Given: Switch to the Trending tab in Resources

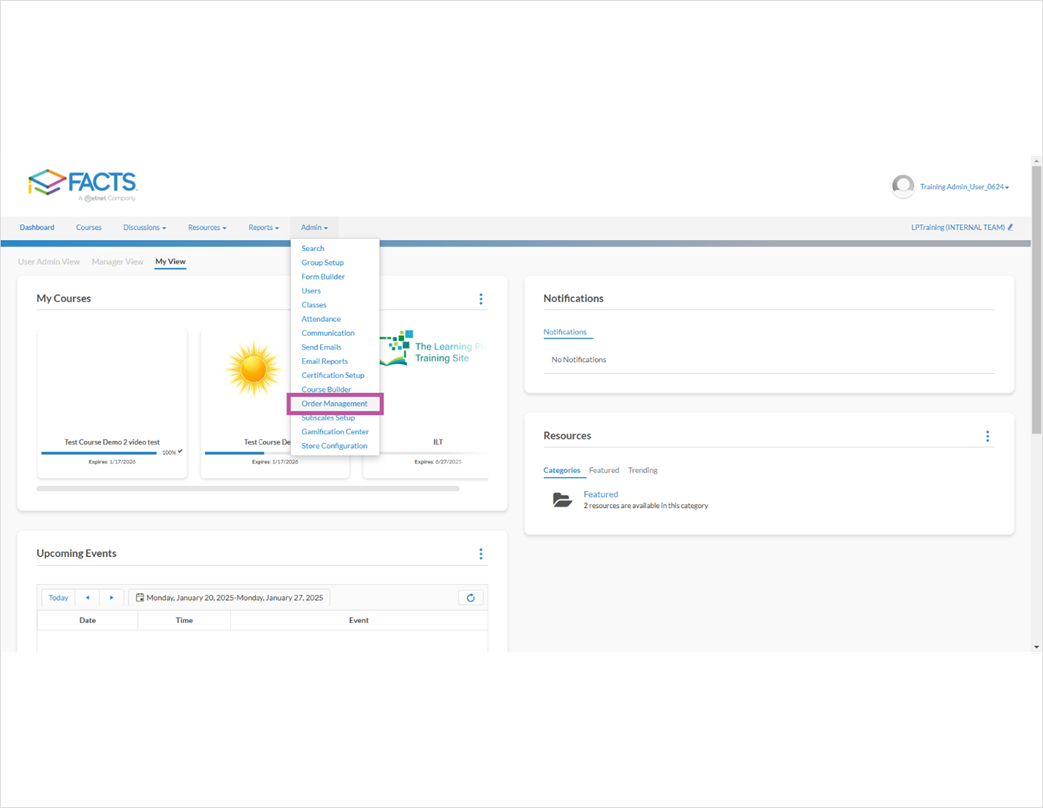Looking at the screenshot, I should (642, 470).
